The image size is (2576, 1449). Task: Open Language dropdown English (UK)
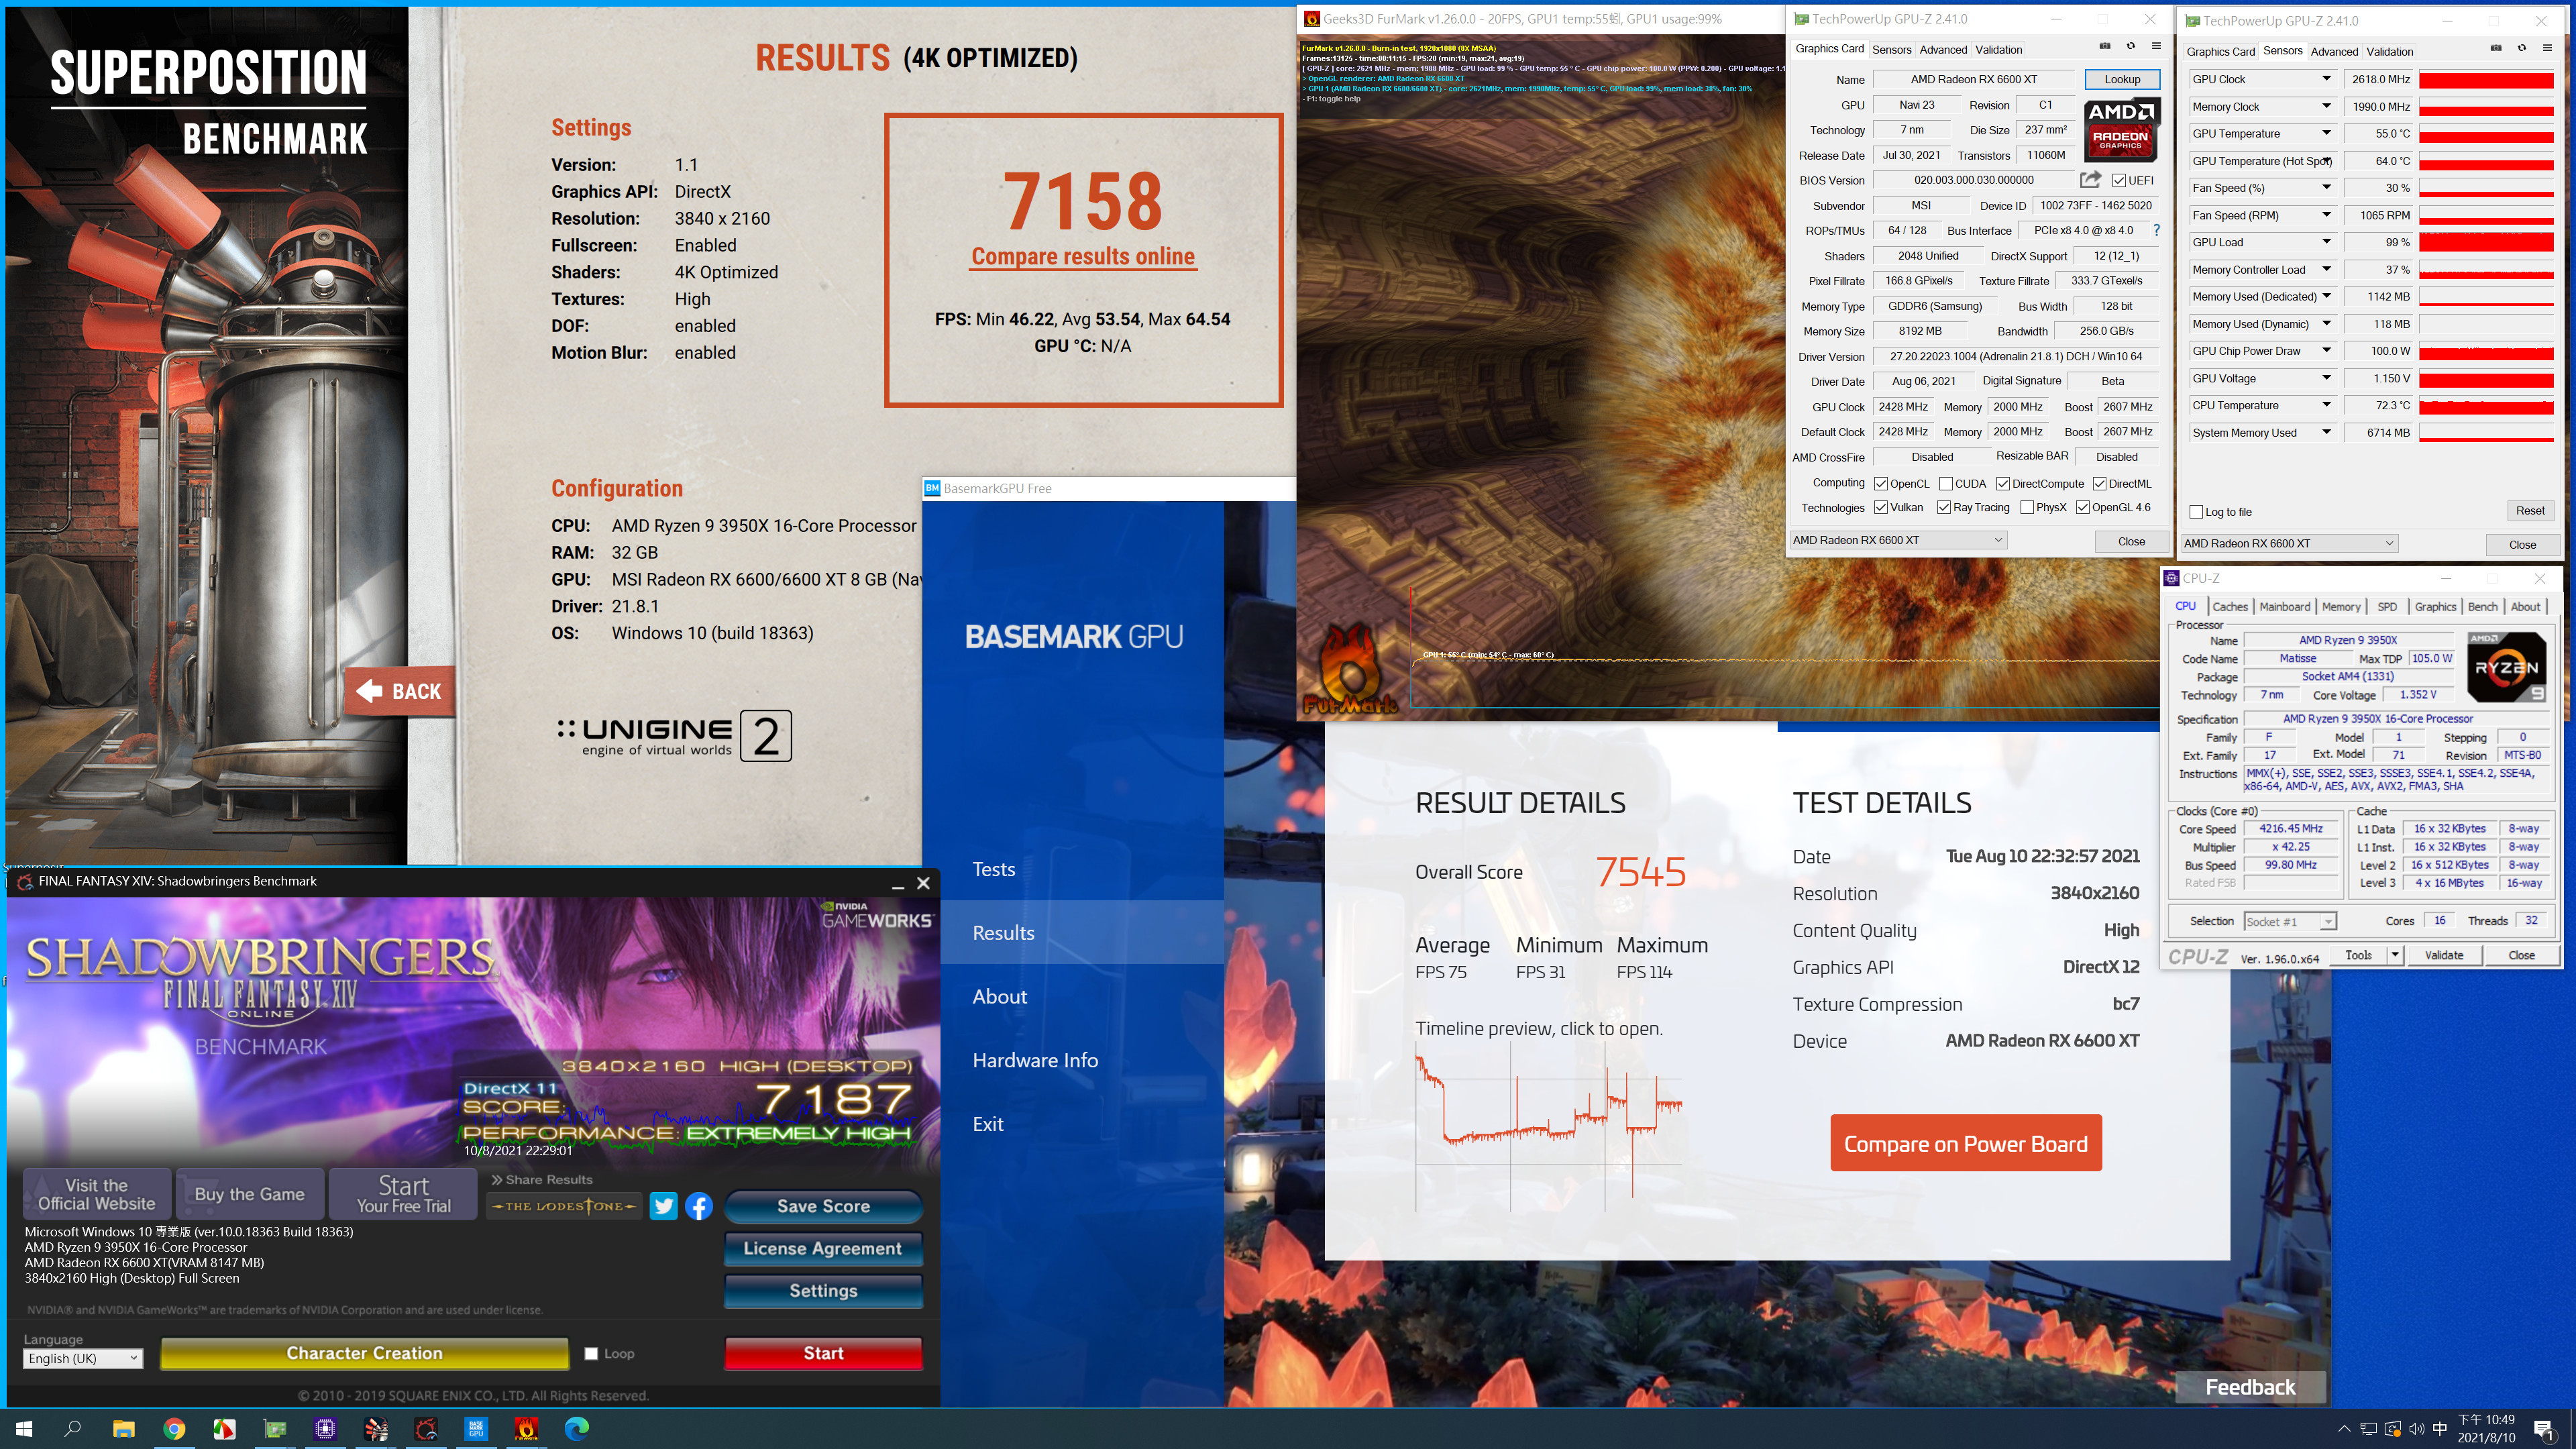click(x=83, y=1358)
